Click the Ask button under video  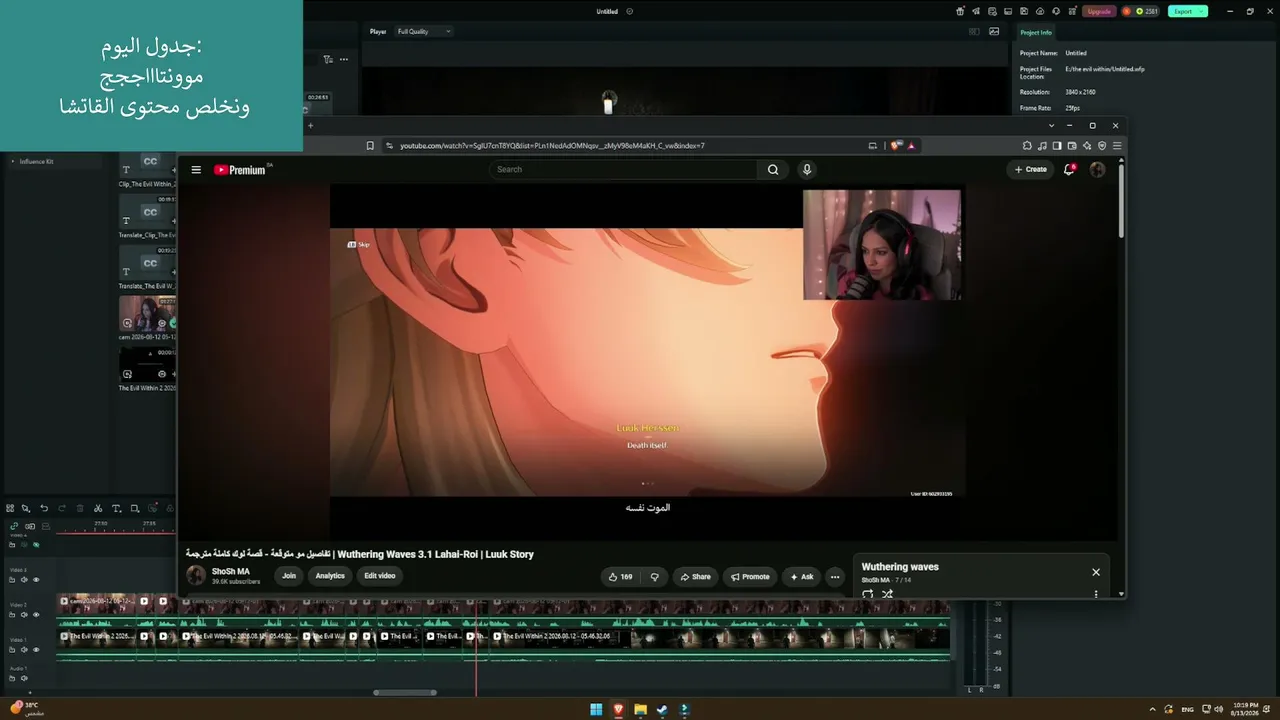(x=802, y=577)
